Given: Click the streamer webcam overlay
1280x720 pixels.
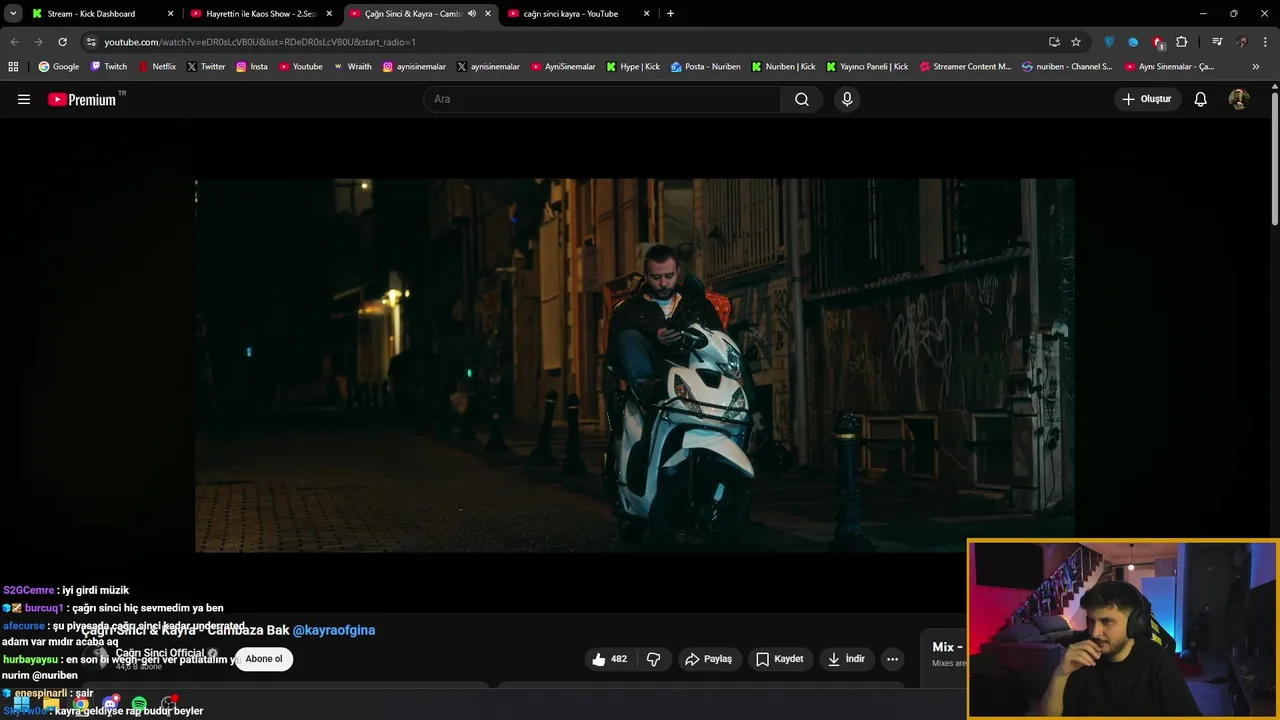Looking at the screenshot, I should [x=1123, y=630].
